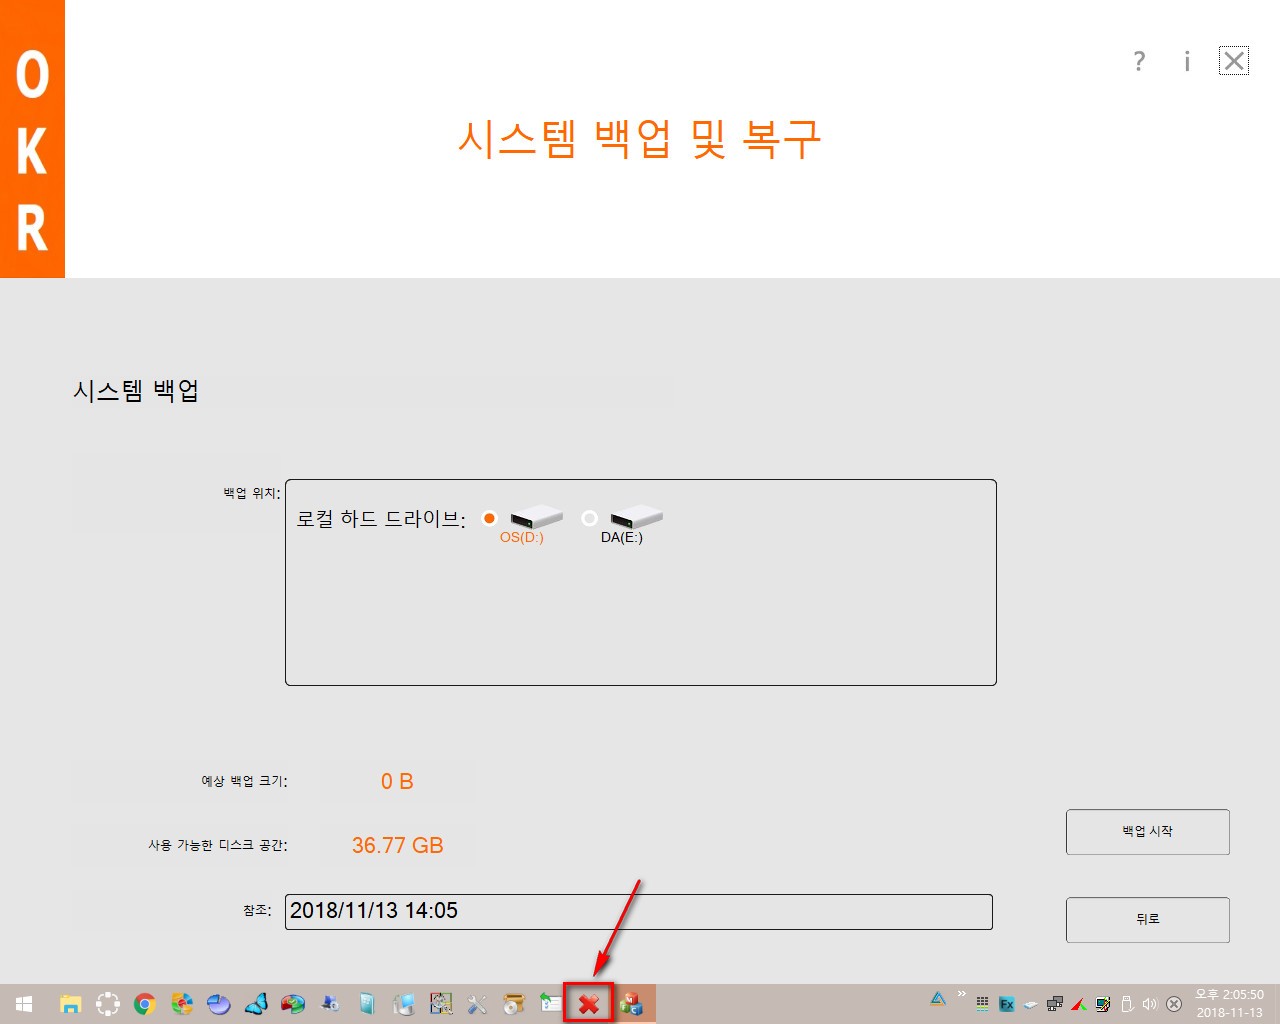Image resolution: width=1280 pixels, height=1024 pixels.
Task: Open the red-green disc checkmark taskbar icon
Action: coord(293,1004)
